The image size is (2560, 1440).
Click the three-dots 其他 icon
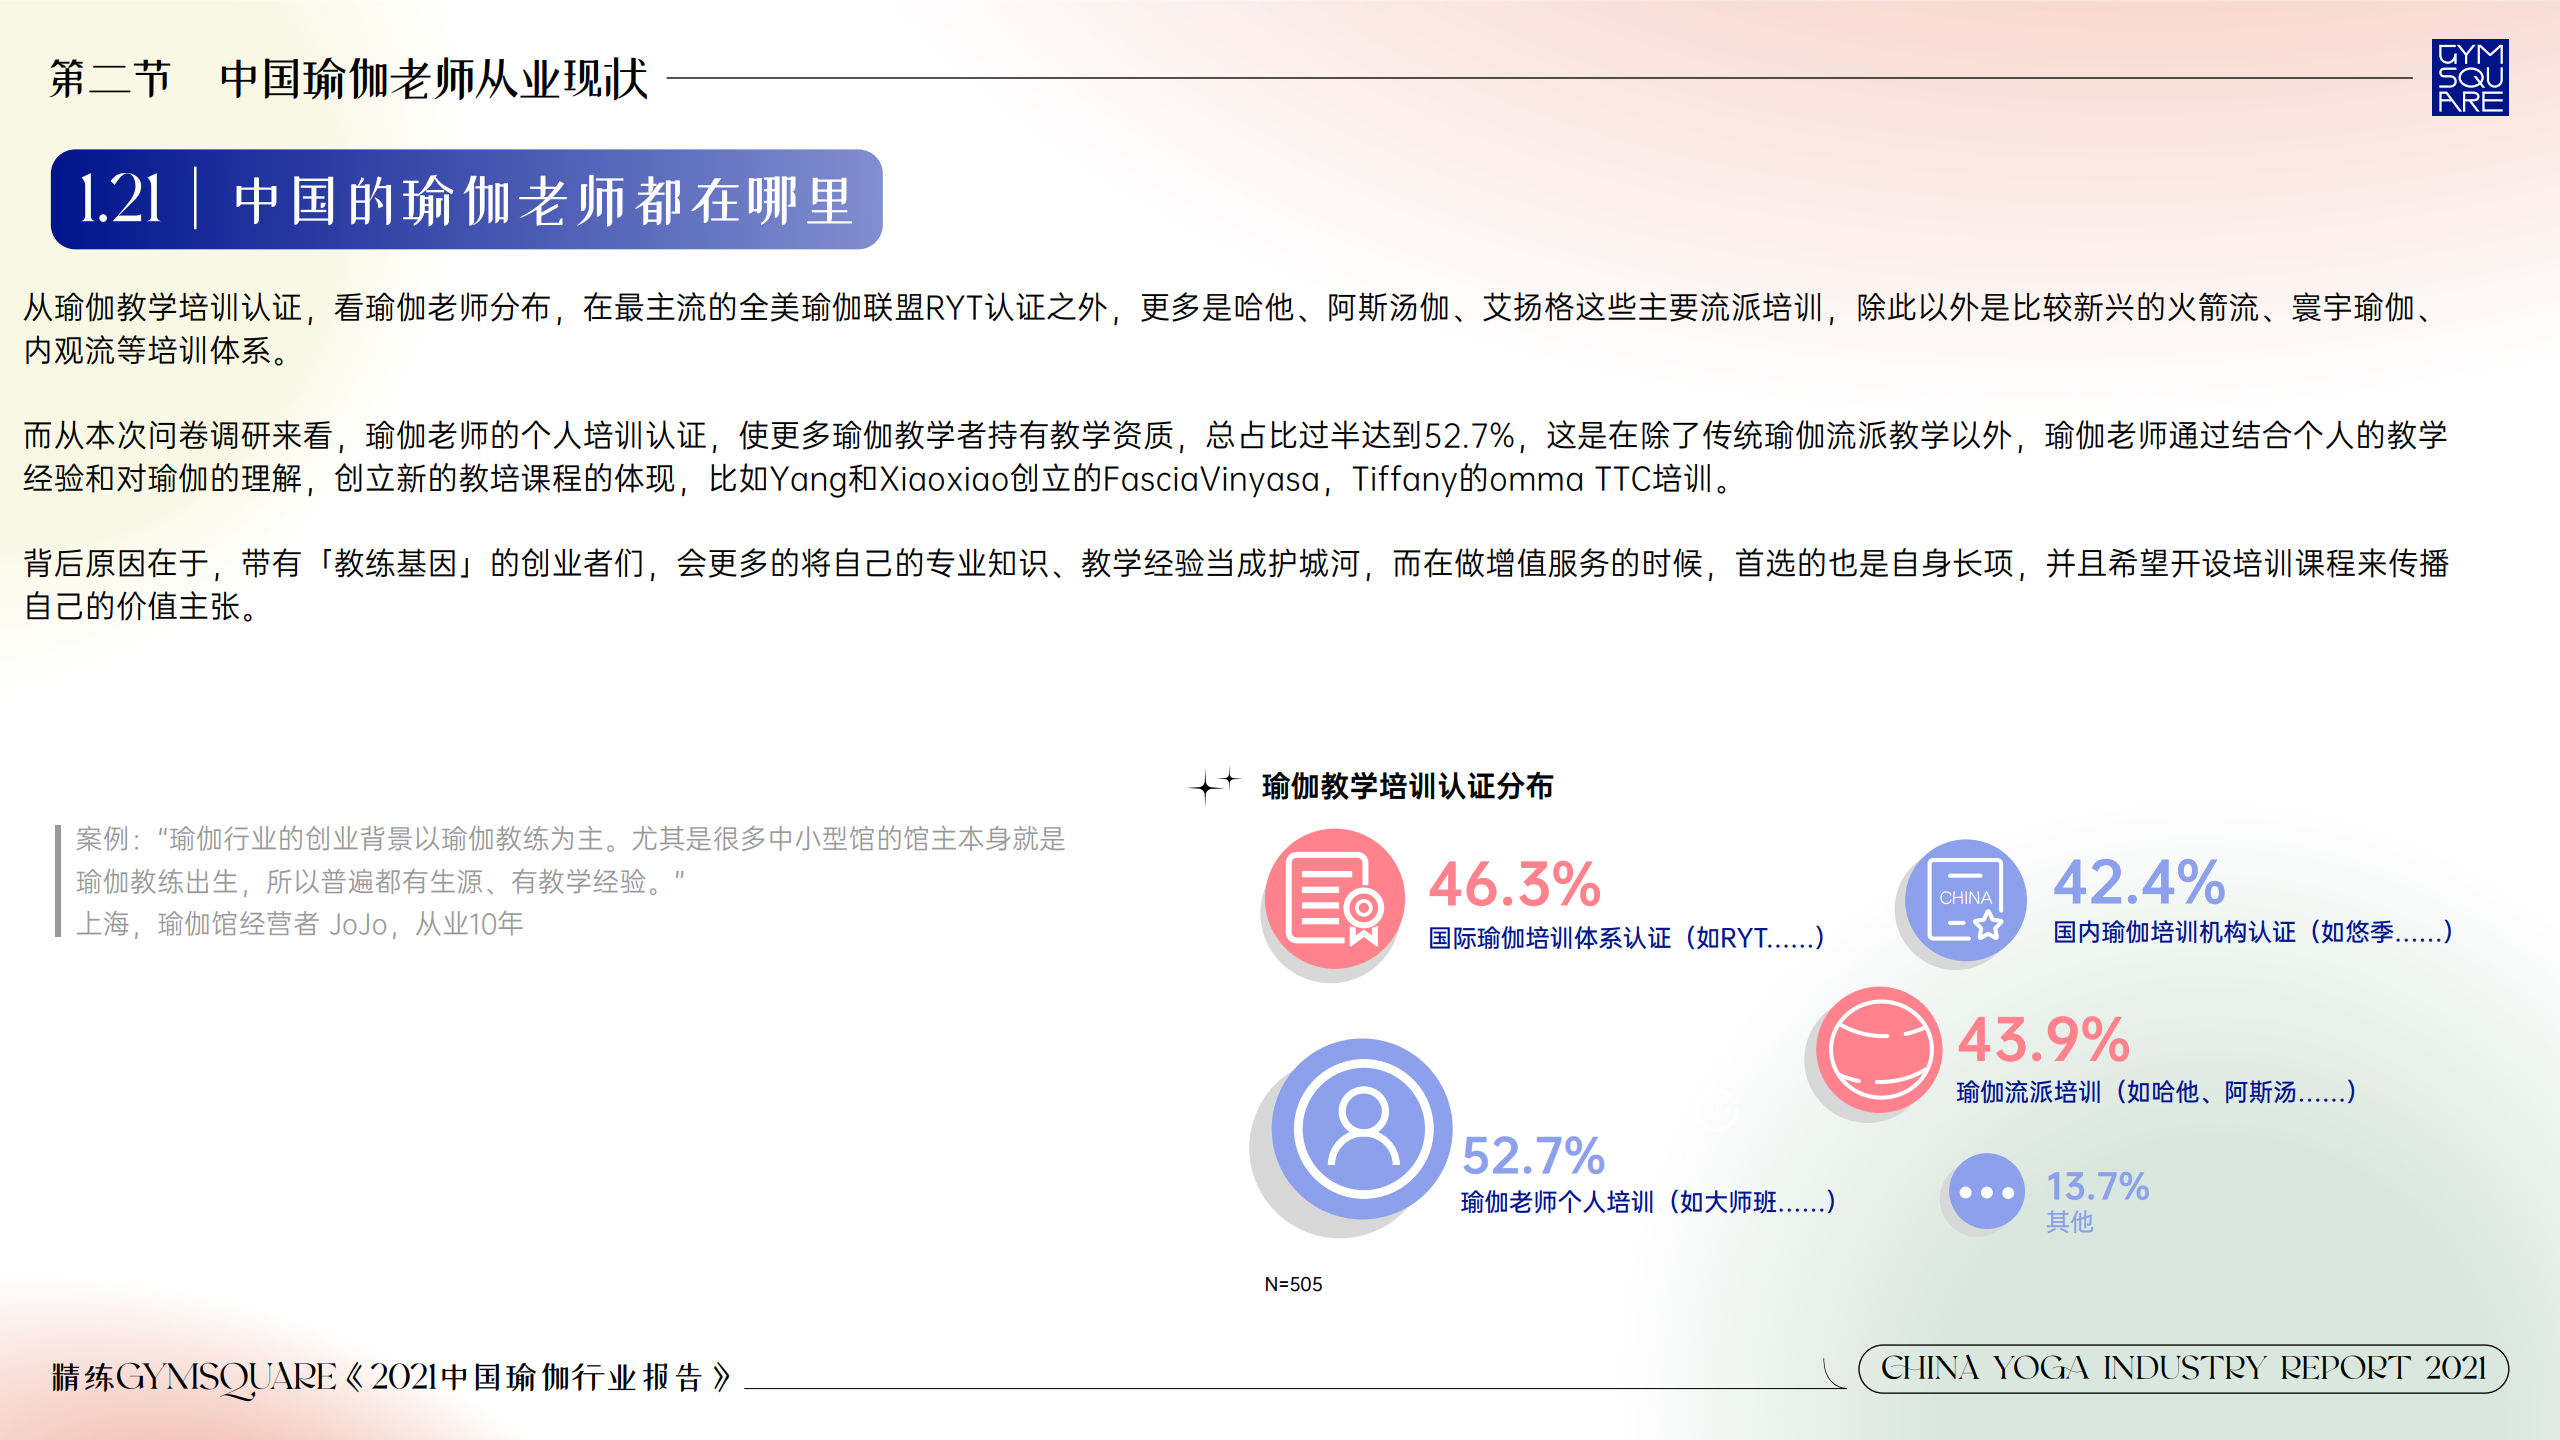[x=1986, y=1191]
